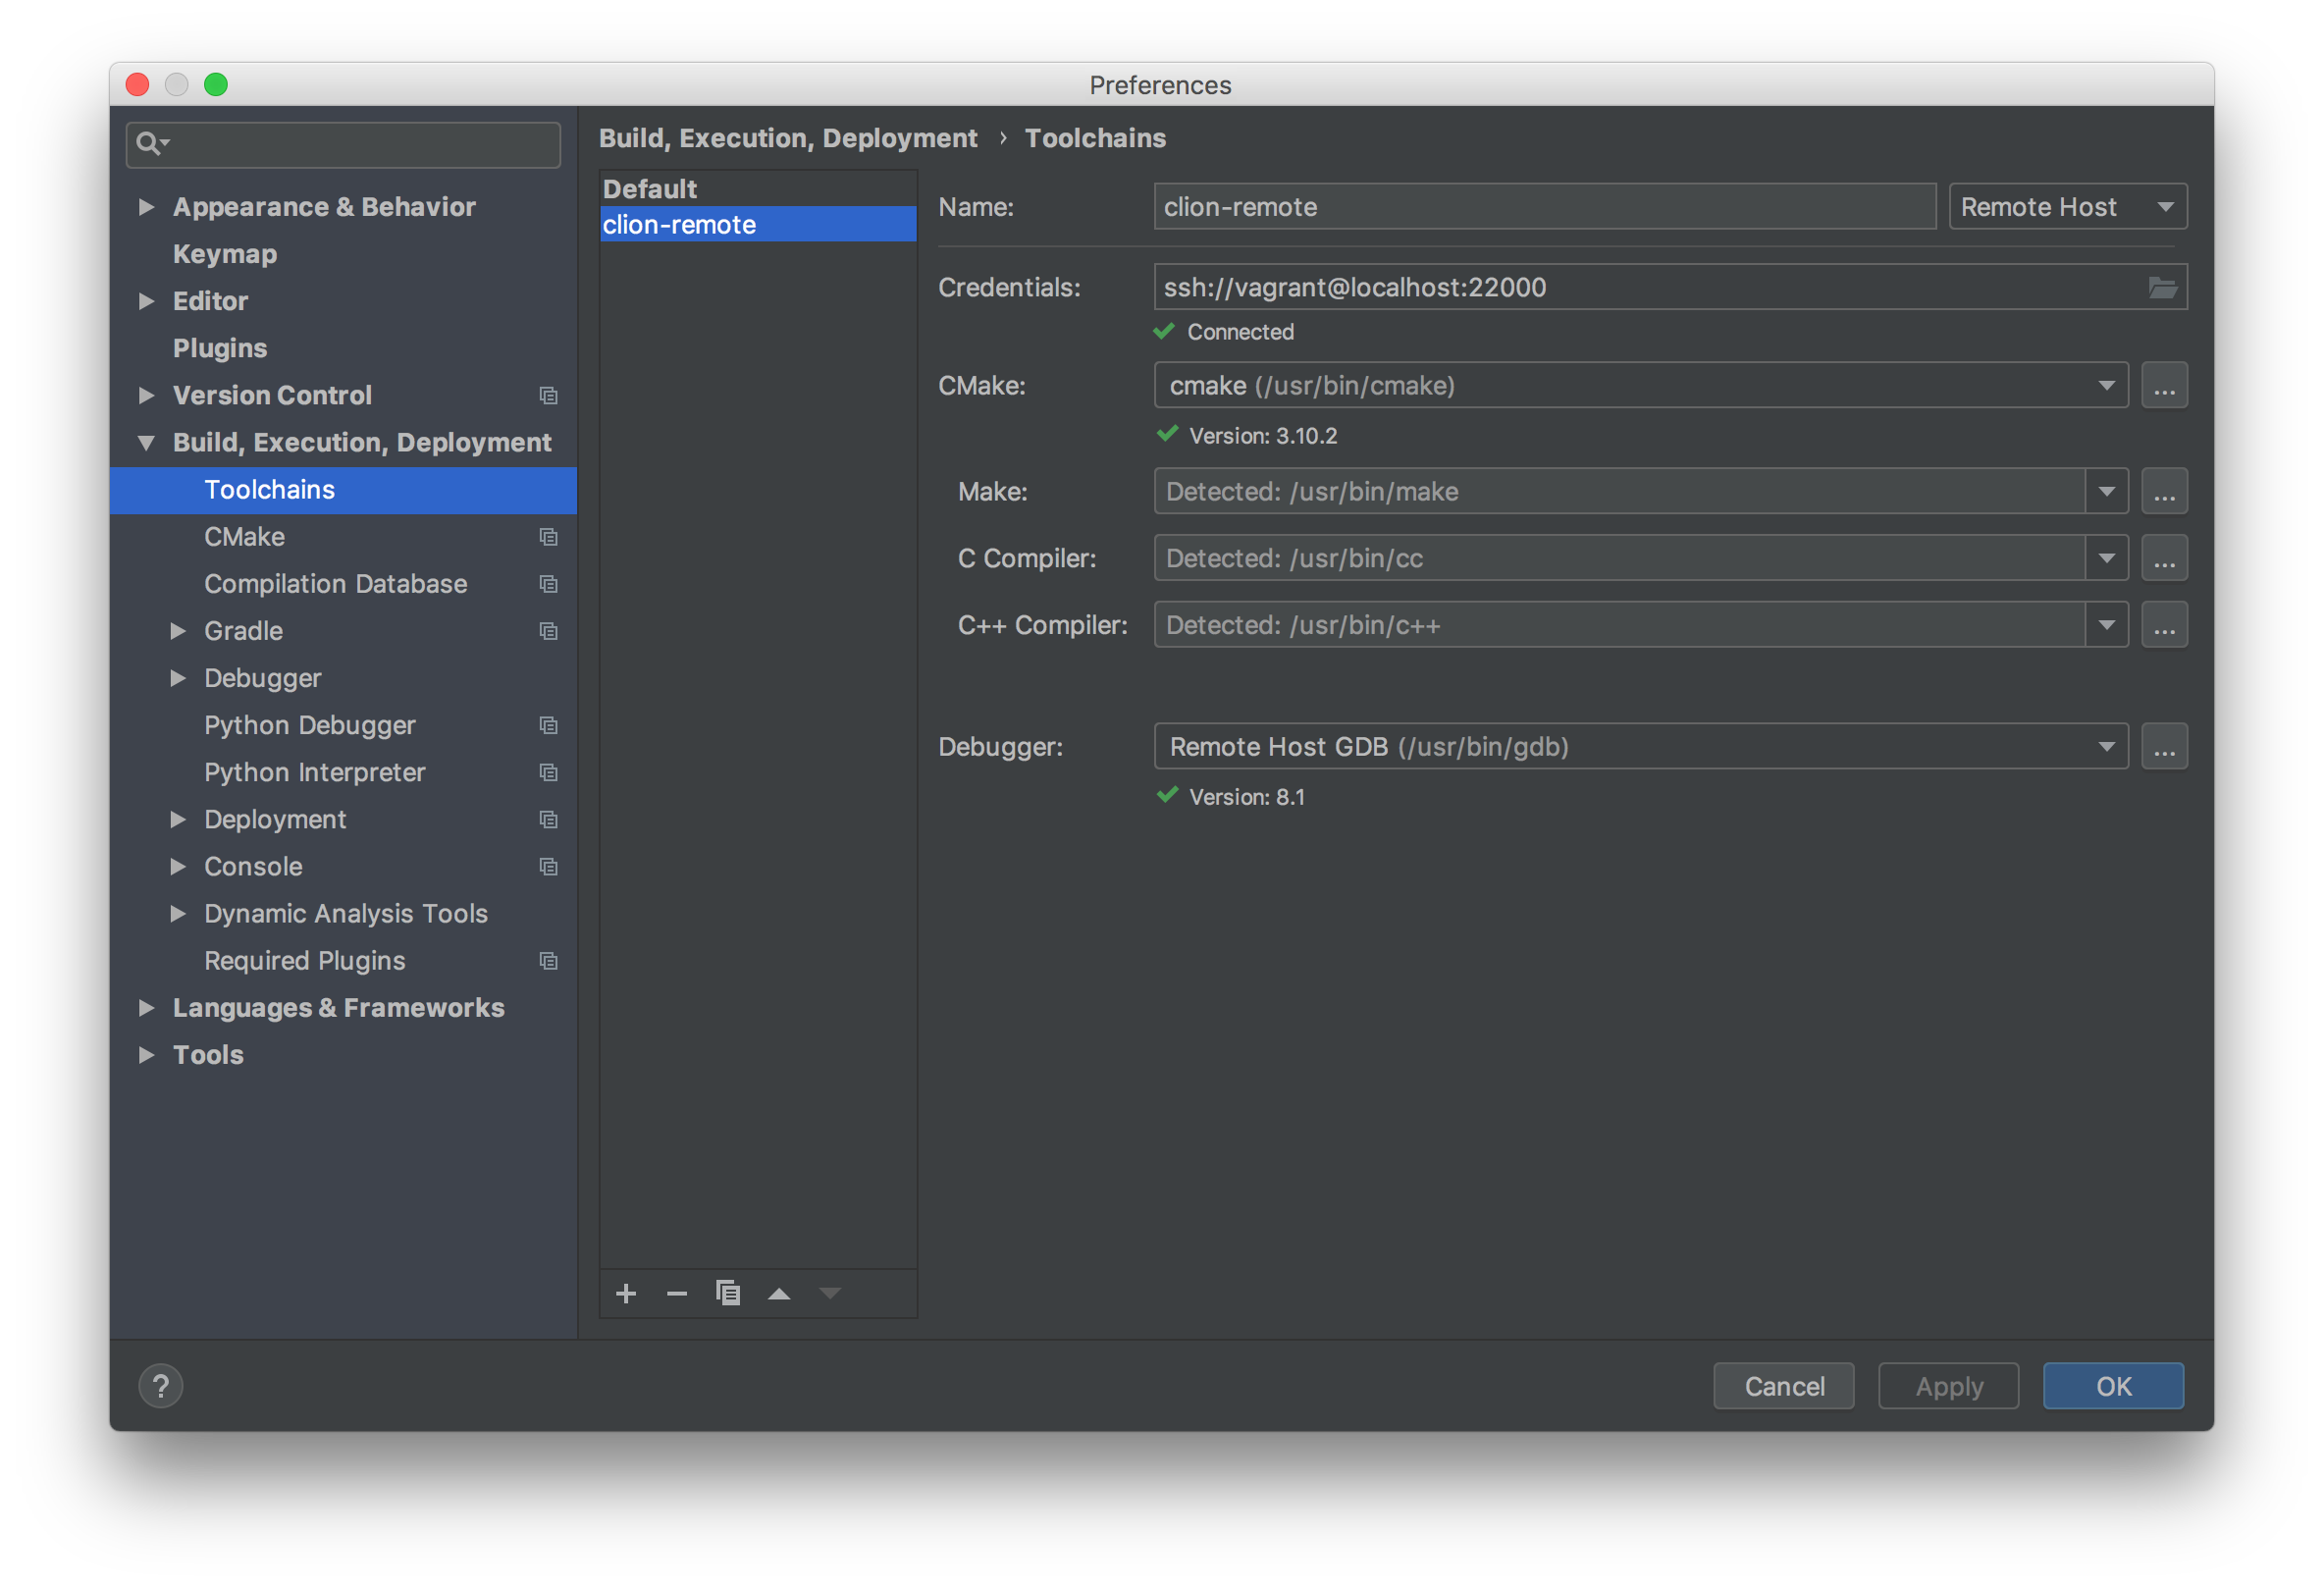Select the Default toolchain entry

(x=650, y=189)
